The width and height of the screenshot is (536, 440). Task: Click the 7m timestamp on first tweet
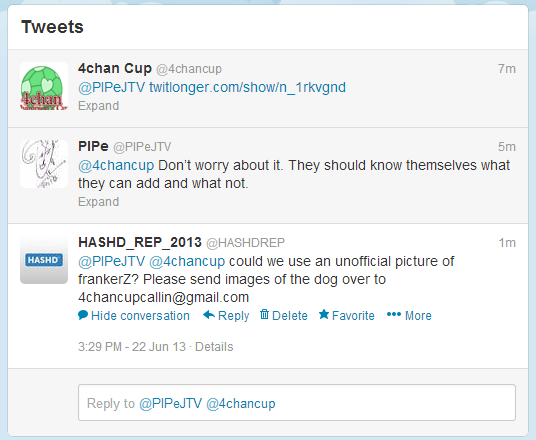point(507,69)
